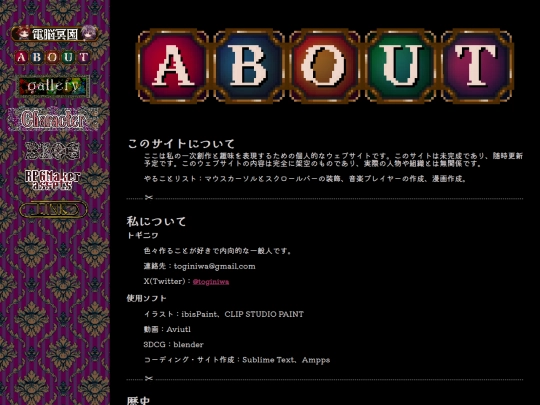Click the 色々作ることが好き self-introduction line

[x=218, y=251]
